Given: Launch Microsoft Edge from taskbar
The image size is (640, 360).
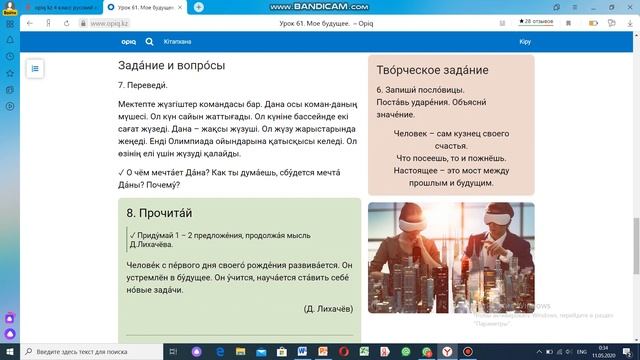Looking at the screenshot, I should [x=220, y=351].
